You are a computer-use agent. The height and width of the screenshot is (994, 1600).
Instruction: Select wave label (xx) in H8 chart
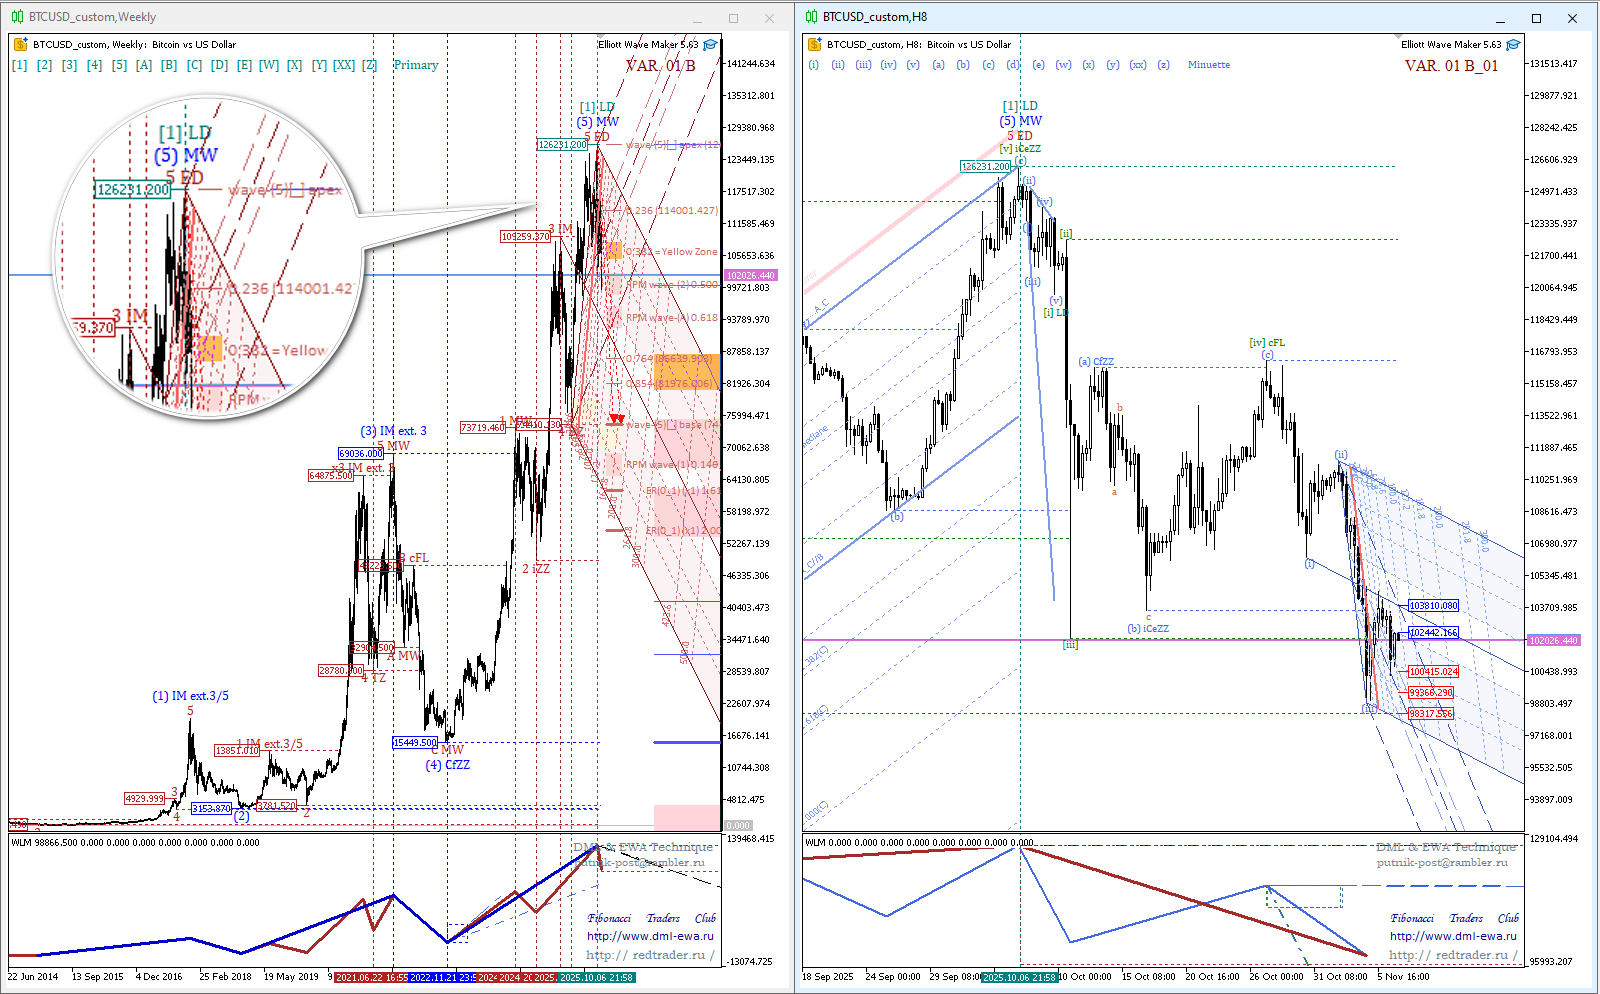(x=1138, y=65)
